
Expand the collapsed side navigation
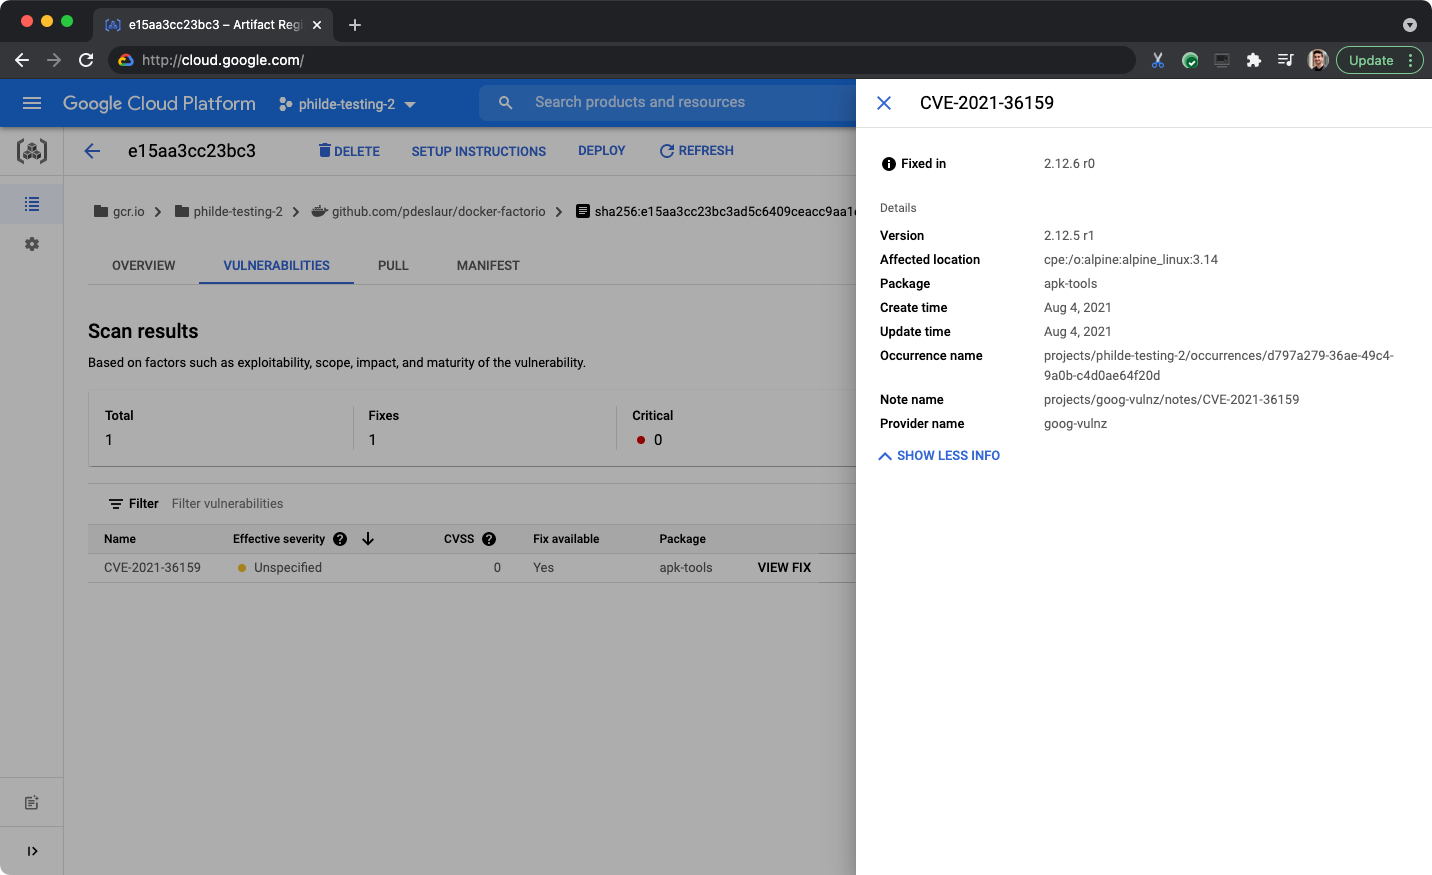[32, 851]
